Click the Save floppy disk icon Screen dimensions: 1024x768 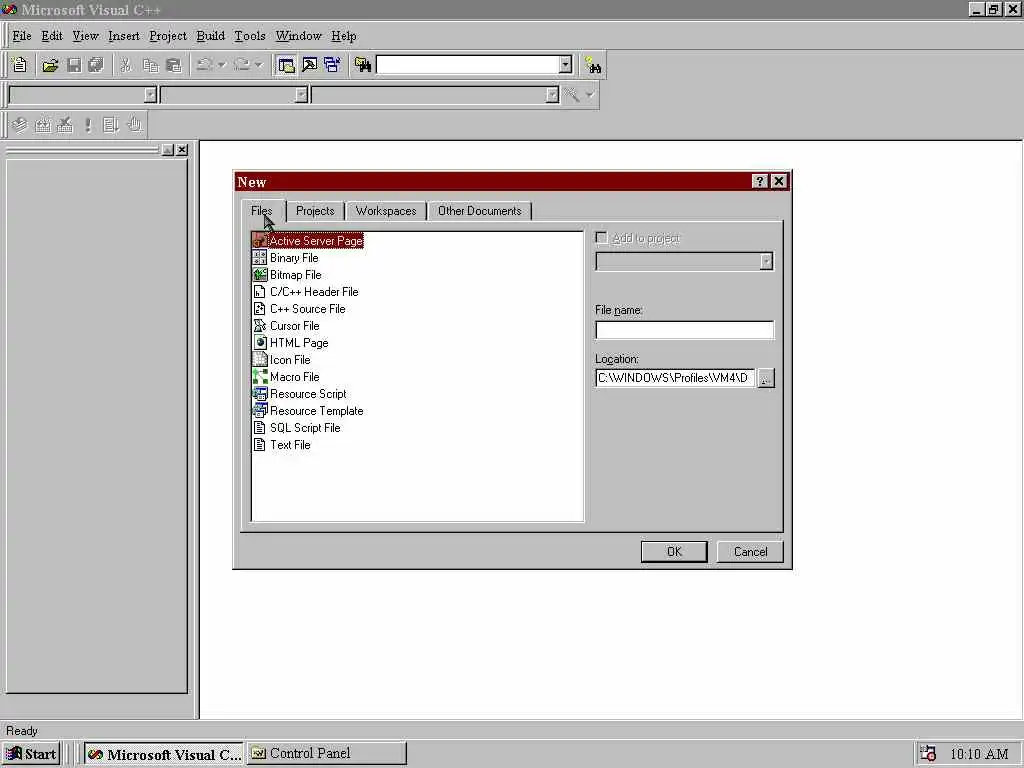click(x=74, y=65)
